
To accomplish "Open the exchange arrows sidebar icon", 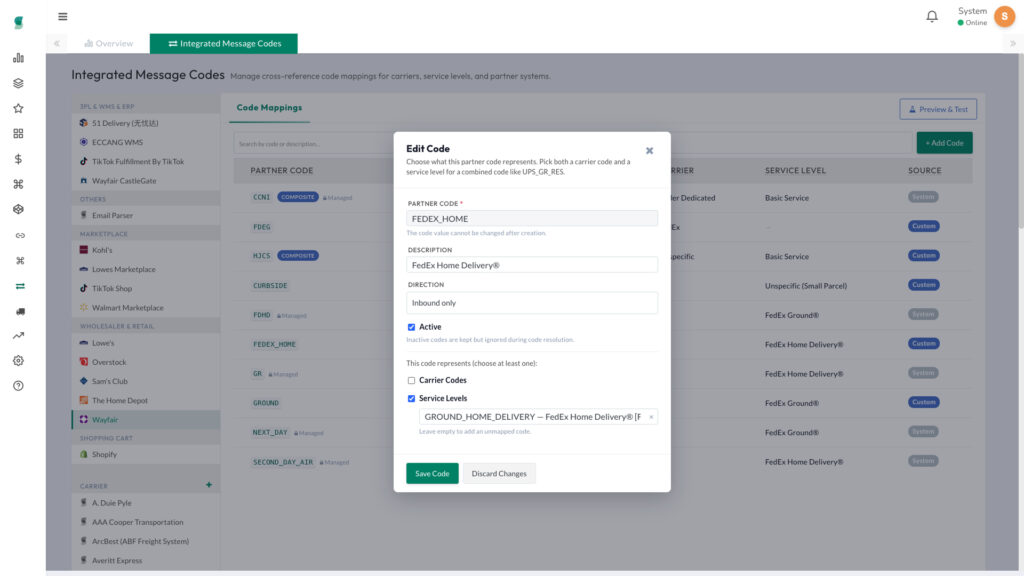I will pos(20,286).
